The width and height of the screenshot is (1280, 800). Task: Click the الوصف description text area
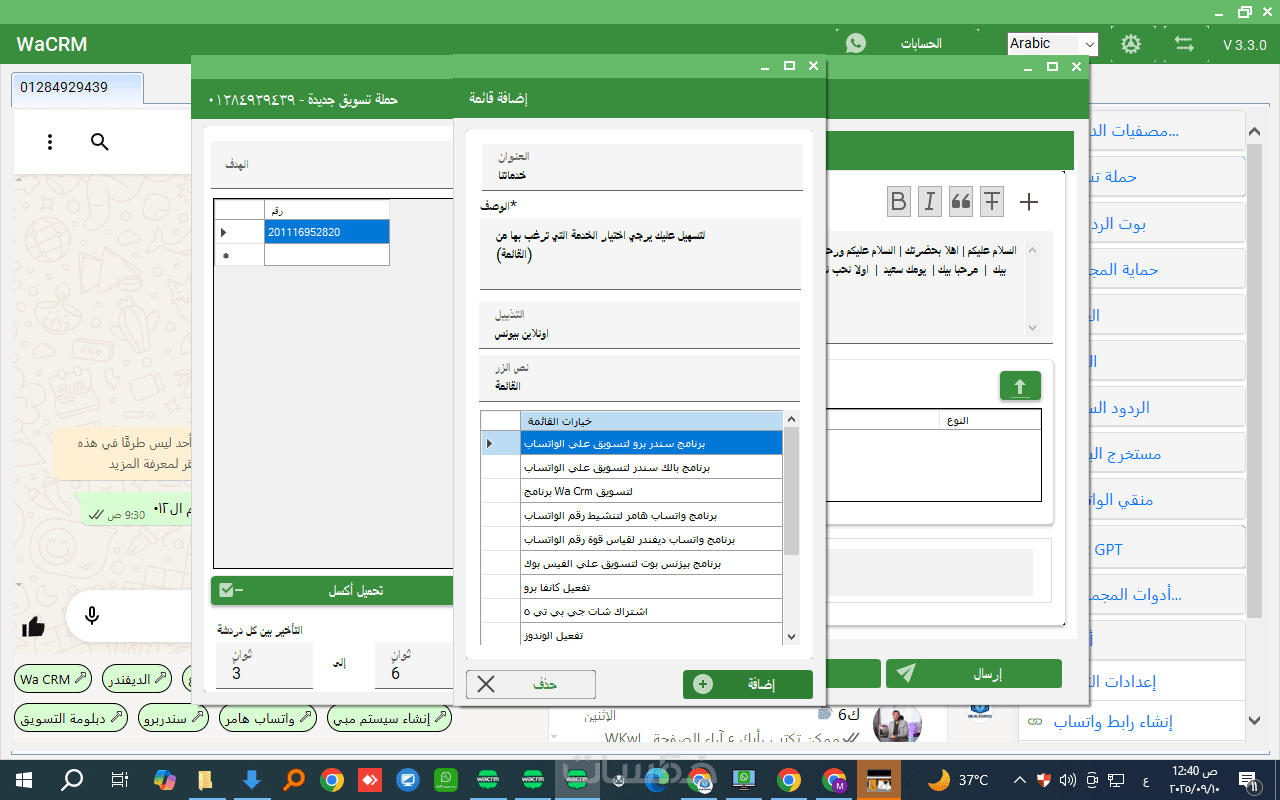(x=640, y=254)
